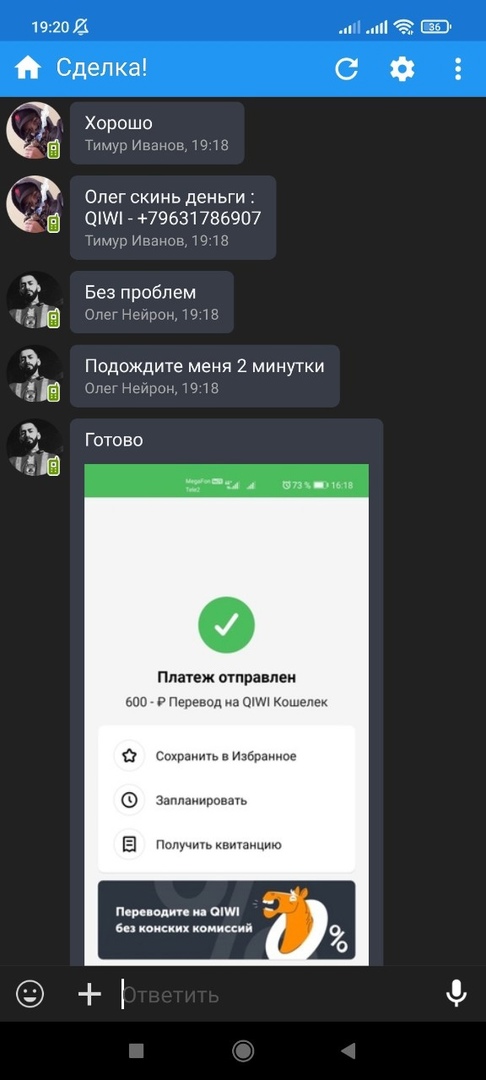Start voice input with microphone icon
Viewport: 486px width, 1080px height.
coord(456,994)
